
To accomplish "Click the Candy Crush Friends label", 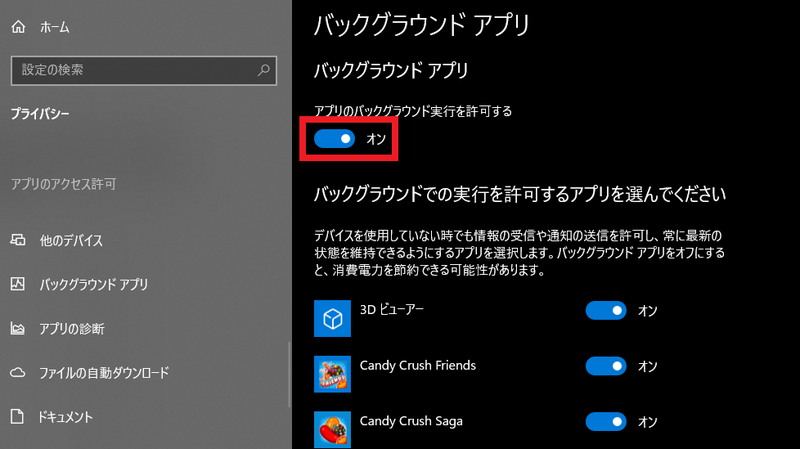I will click(x=418, y=365).
